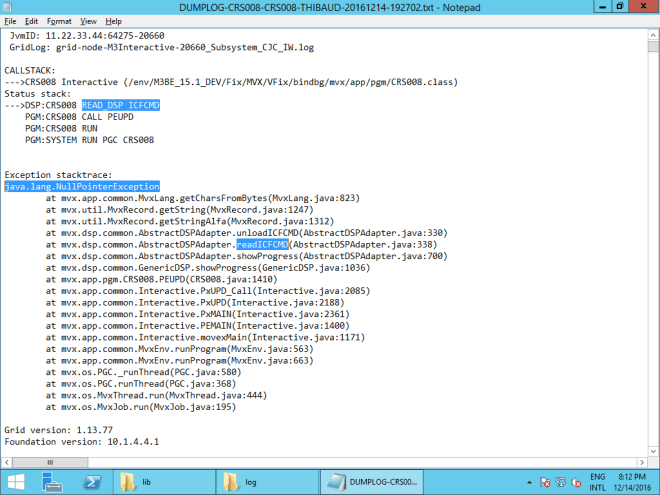Click the Notepad icon in title bar

point(9,7)
